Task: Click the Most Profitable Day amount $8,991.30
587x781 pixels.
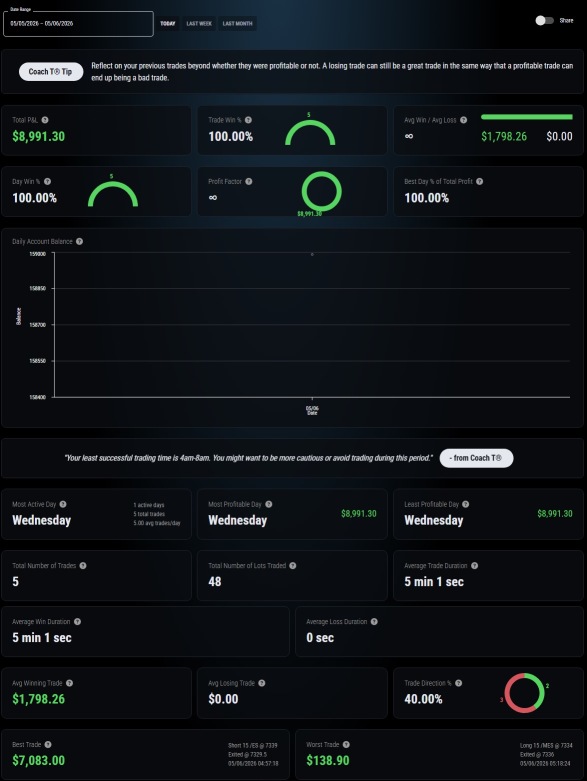Action: coord(358,514)
